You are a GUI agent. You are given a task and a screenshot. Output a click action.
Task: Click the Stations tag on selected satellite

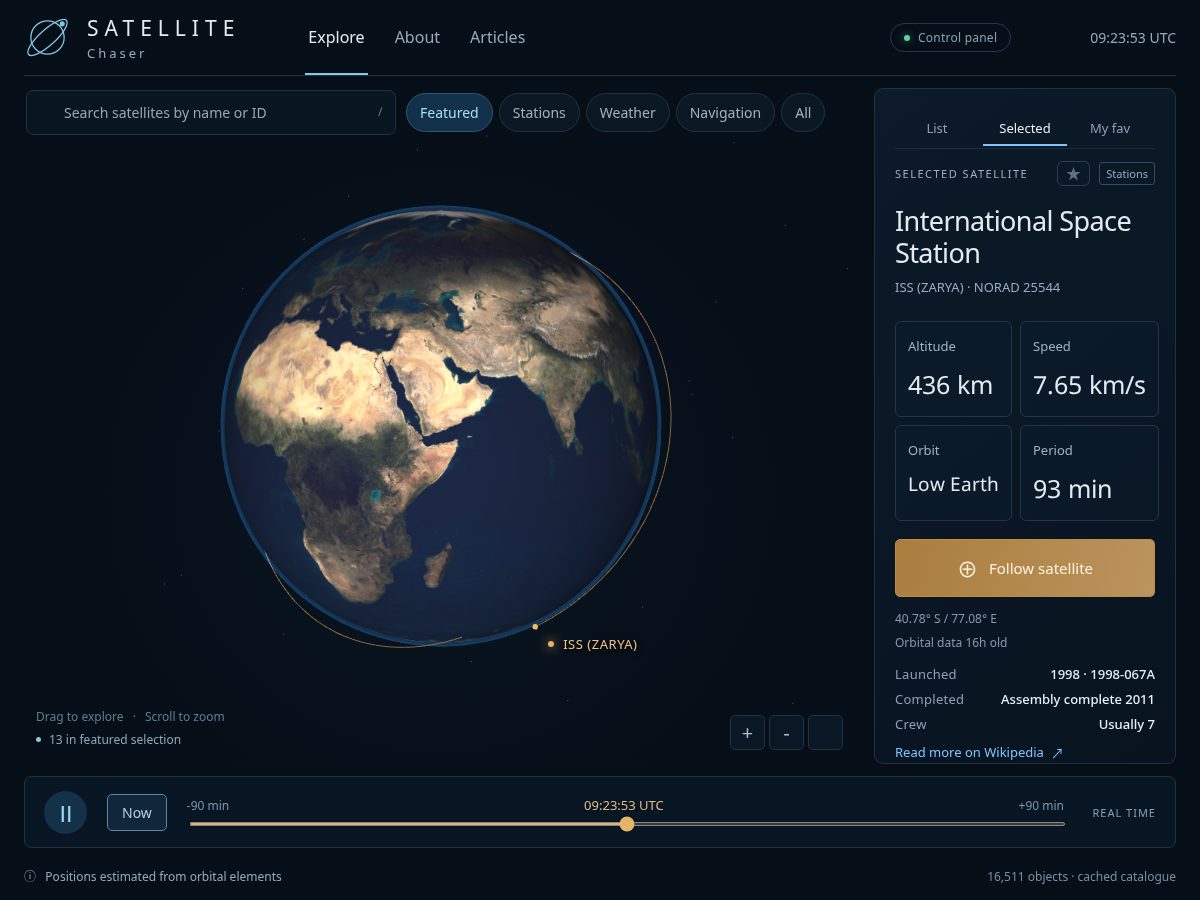(x=1127, y=174)
